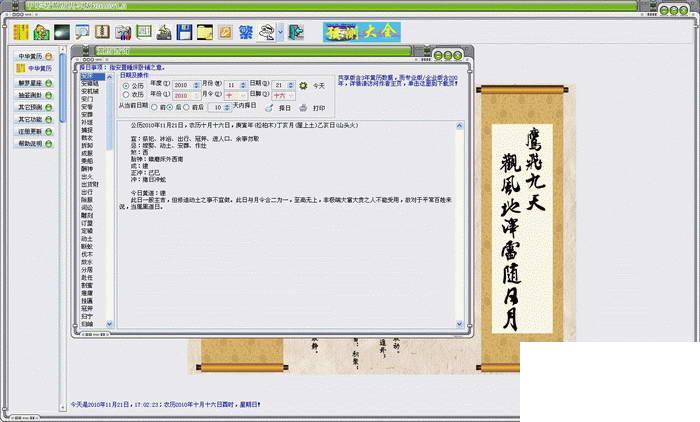This screenshot has width=700, height=422.
Task: Click the blue floppy disk save icon
Action: tap(184, 32)
